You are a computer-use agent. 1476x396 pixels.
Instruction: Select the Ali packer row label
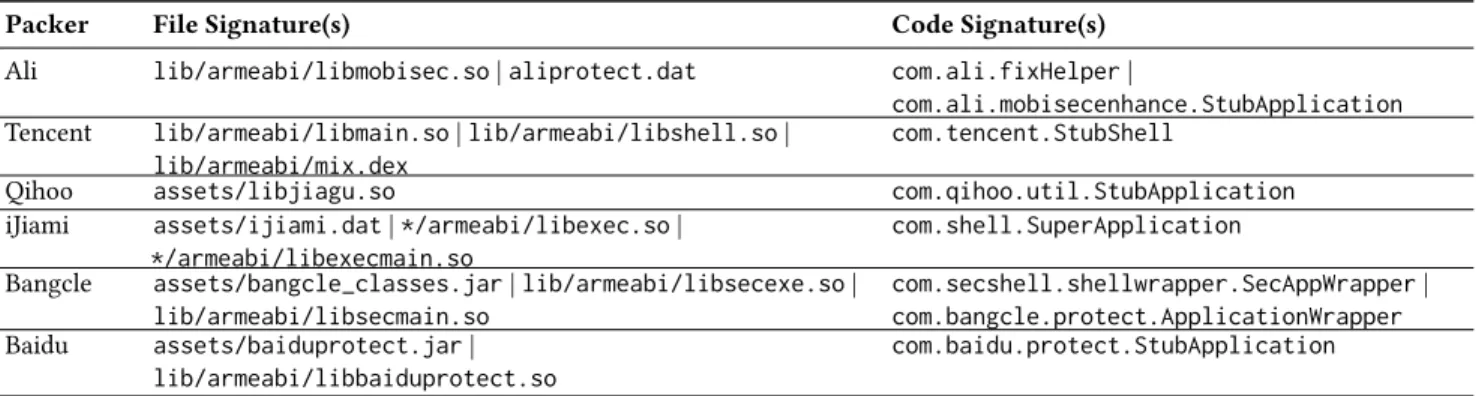tap(19, 73)
